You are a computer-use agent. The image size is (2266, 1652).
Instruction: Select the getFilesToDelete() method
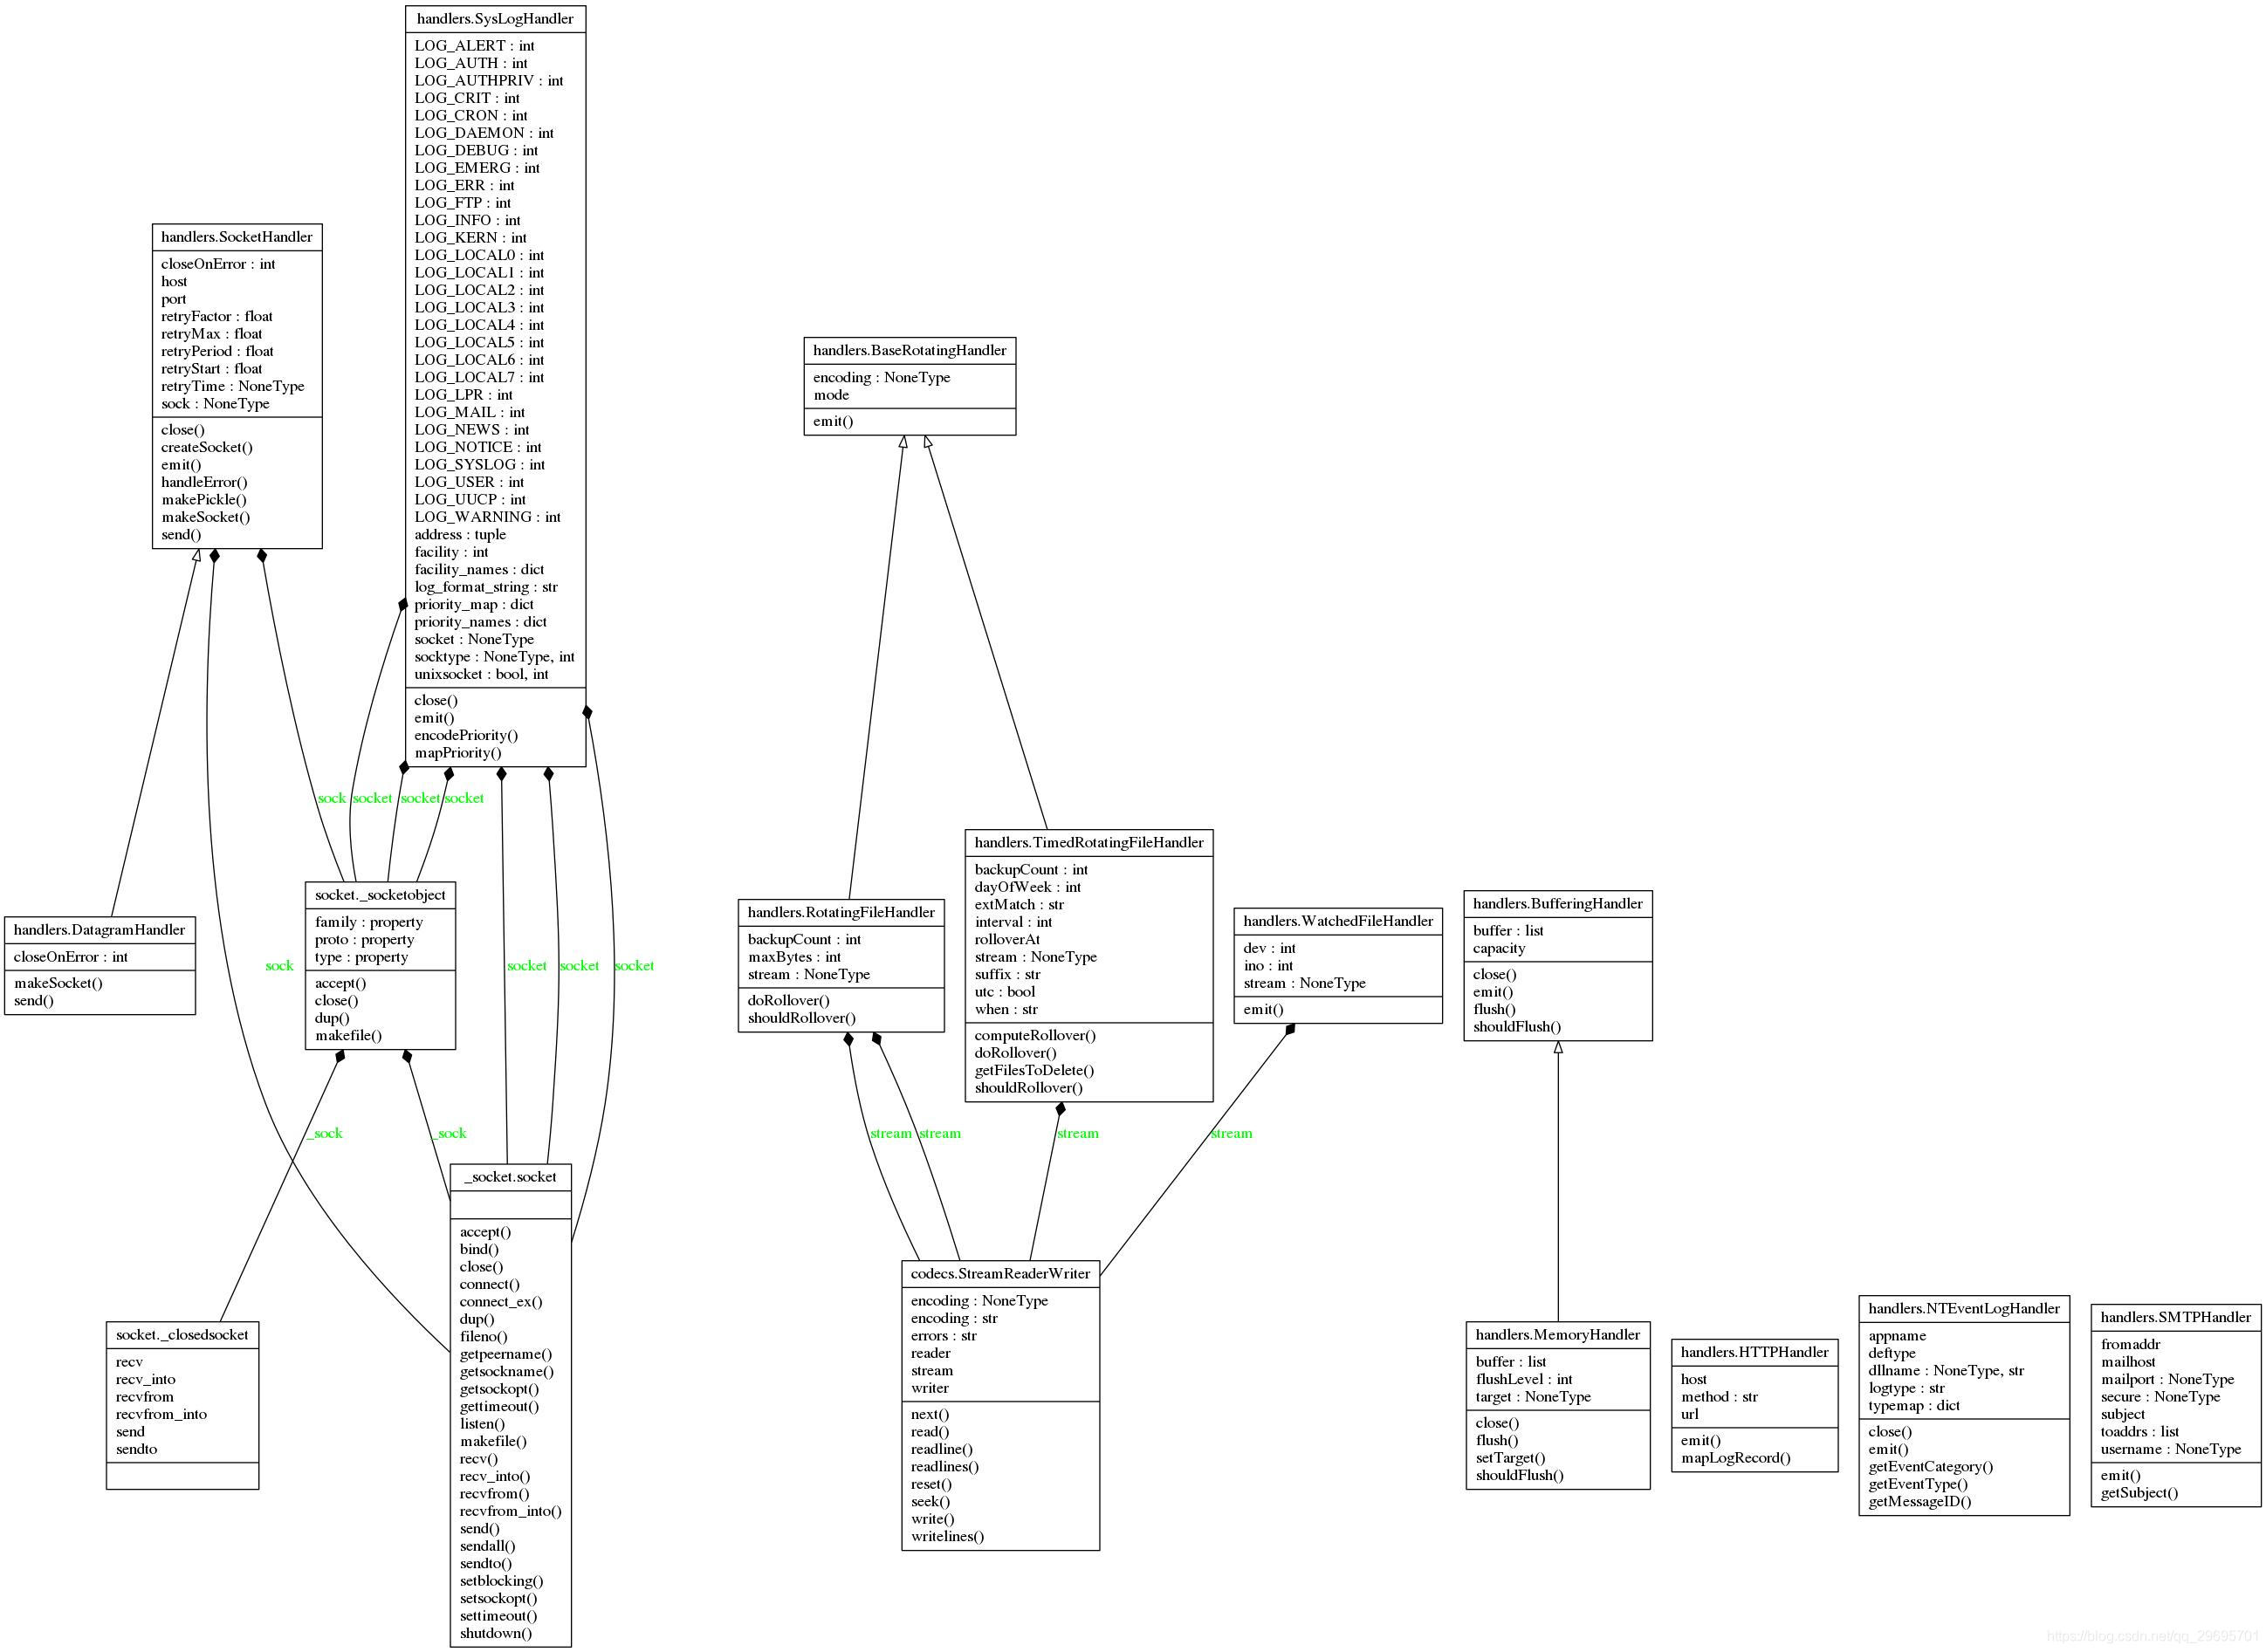pos(1035,1070)
